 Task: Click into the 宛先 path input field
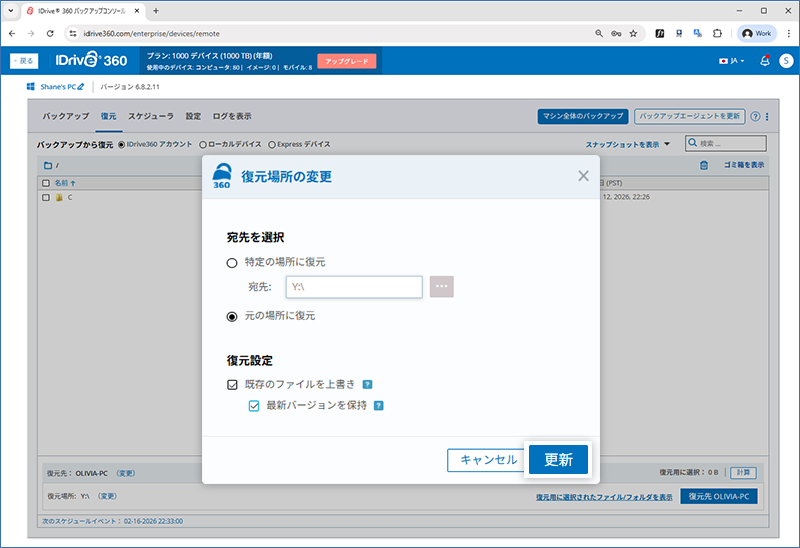[x=353, y=287]
